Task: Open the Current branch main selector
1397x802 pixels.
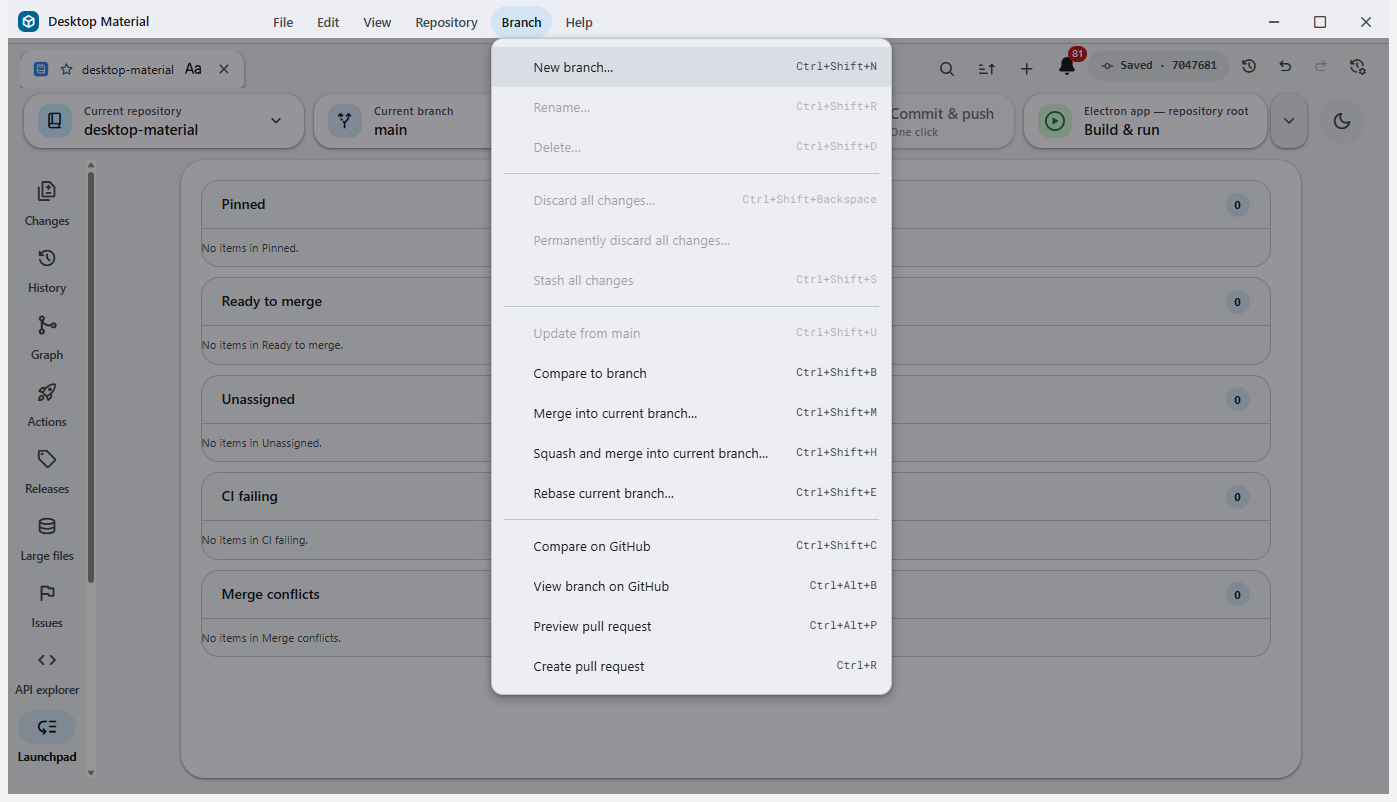Action: pos(404,121)
